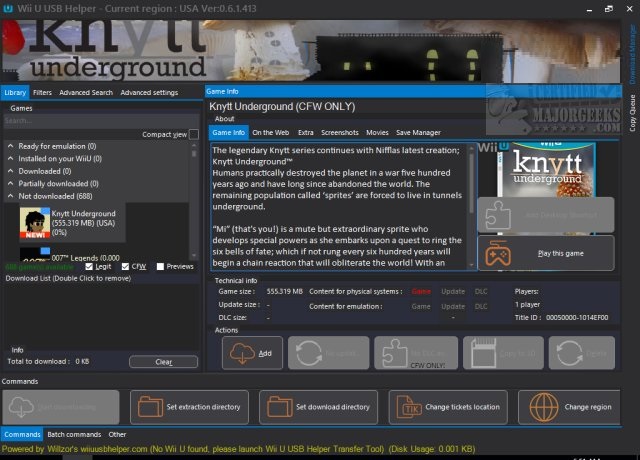640x460 pixels.
Task: Click the Add cloud download icon
Action: pyautogui.click(x=242, y=353)
